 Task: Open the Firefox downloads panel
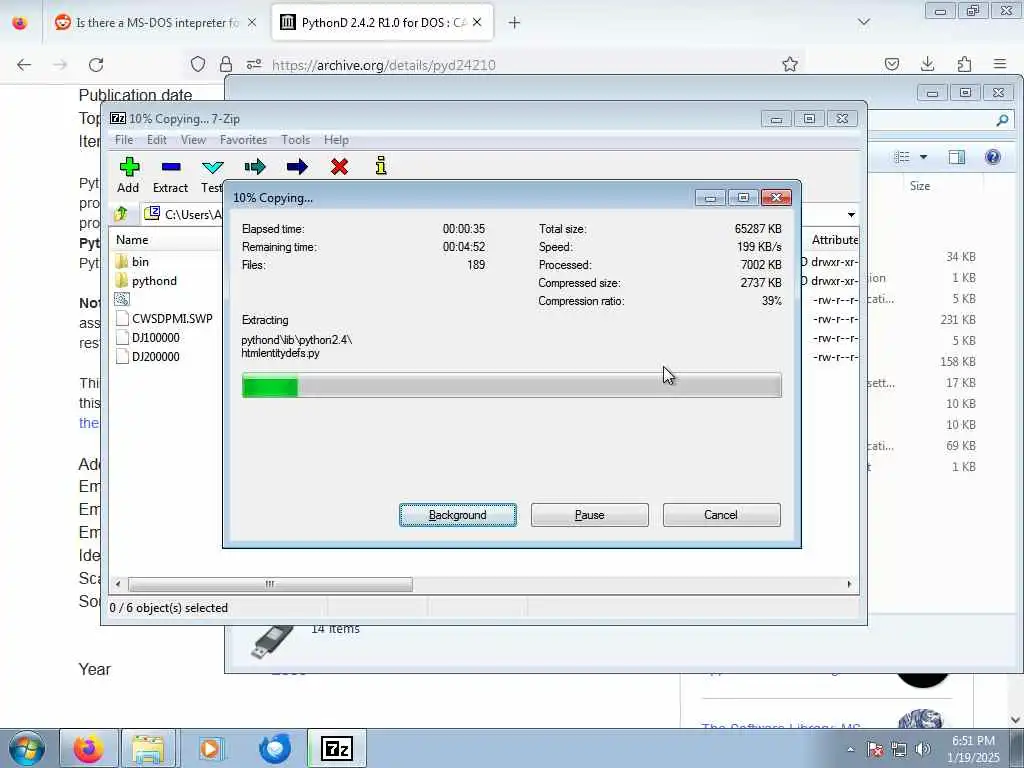[927, 64]
